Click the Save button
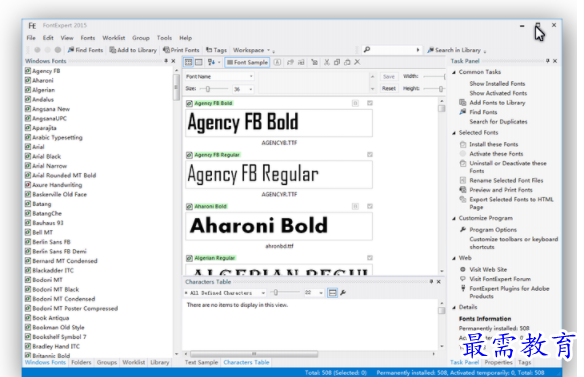Screen dimensions: 584x377 [389, 76]
